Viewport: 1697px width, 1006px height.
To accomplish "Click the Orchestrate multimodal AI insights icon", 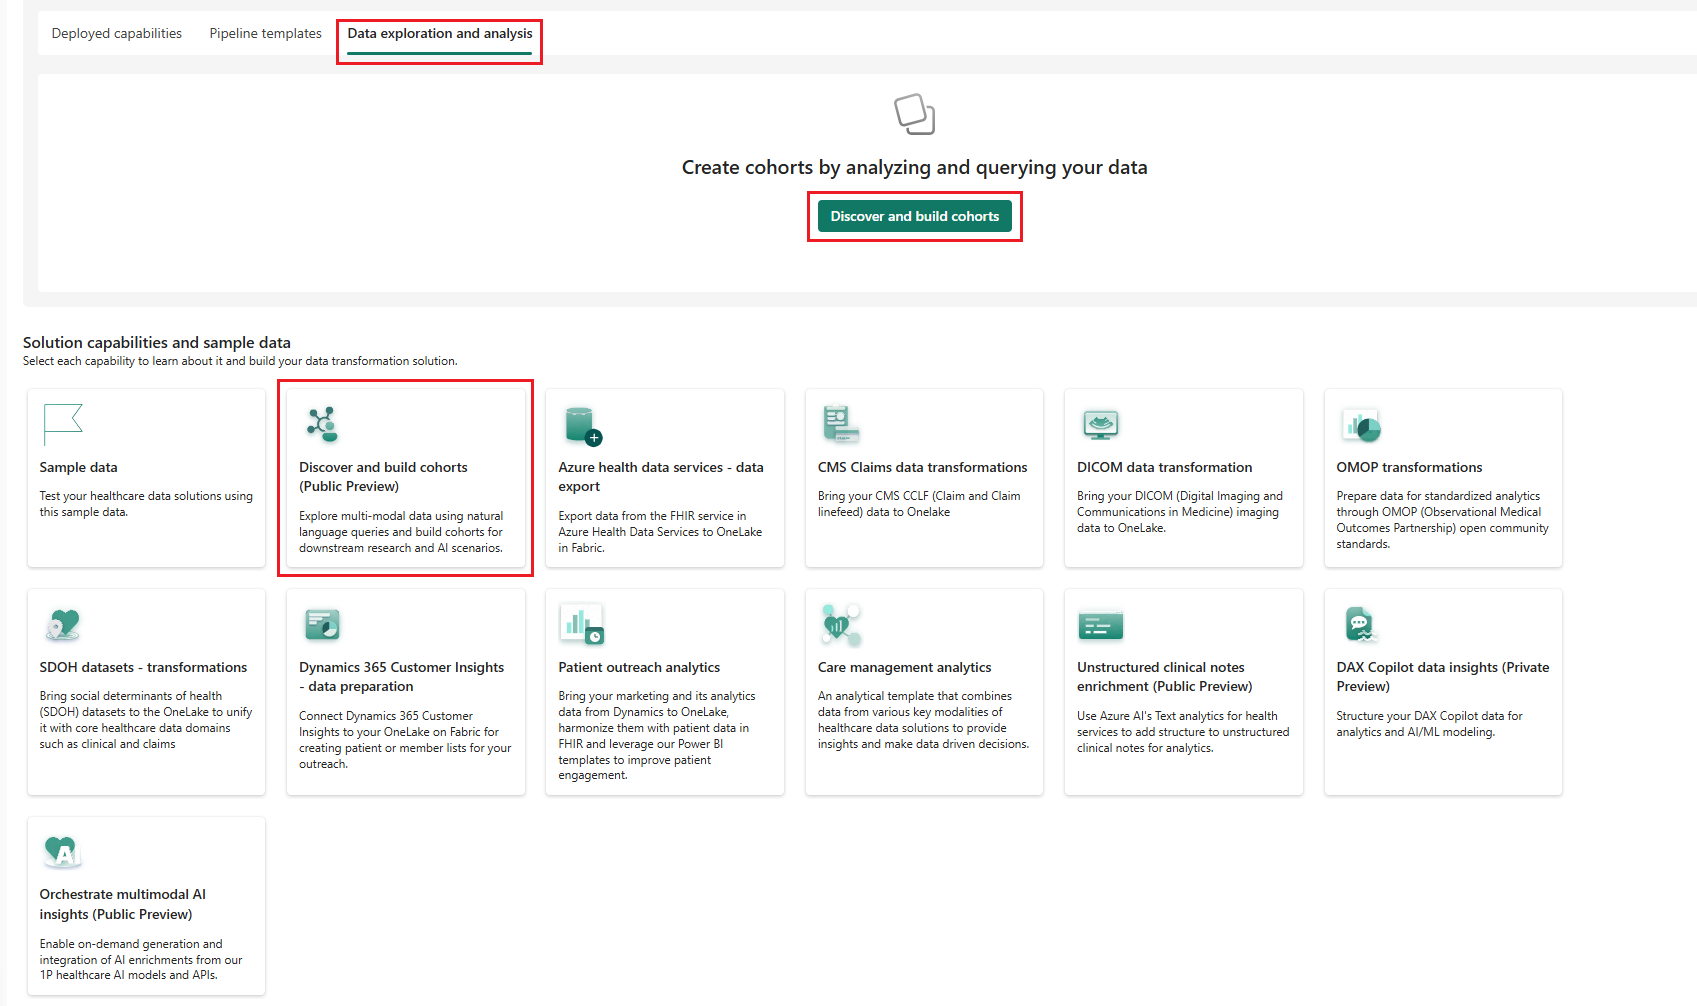I will [x=62, y=852].
